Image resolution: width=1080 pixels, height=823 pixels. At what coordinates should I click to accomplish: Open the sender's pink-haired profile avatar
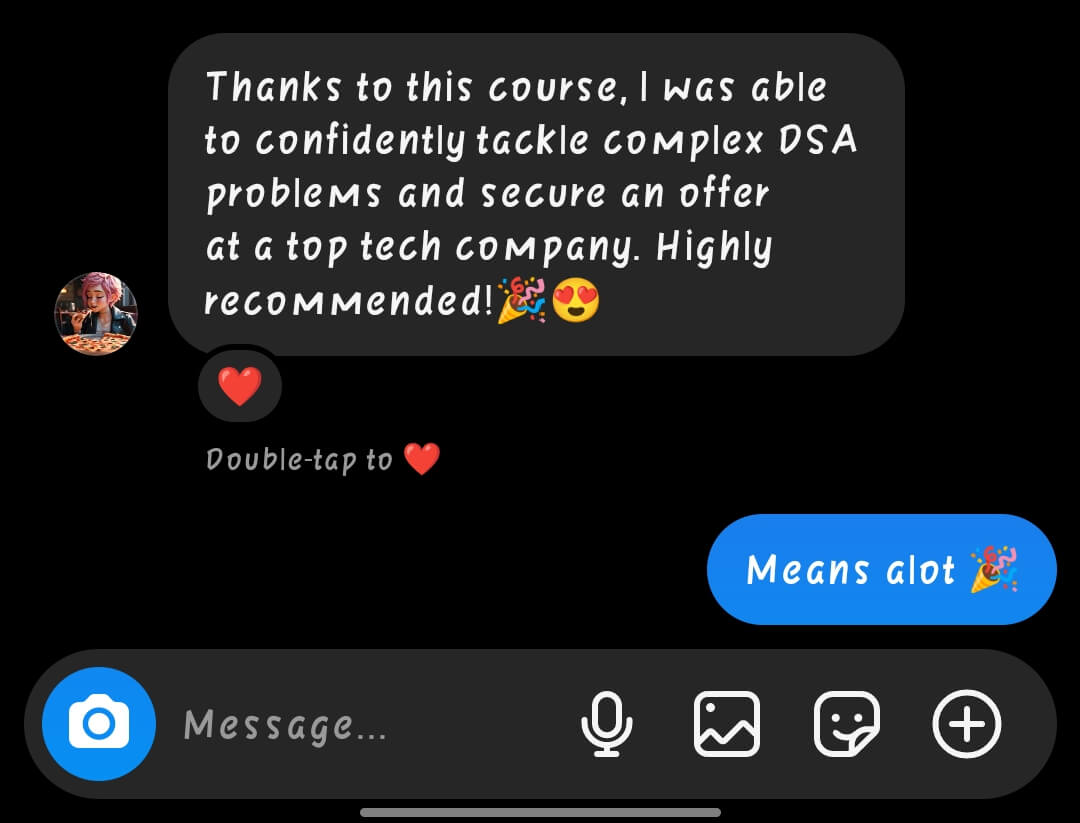[x=96, y=313]
